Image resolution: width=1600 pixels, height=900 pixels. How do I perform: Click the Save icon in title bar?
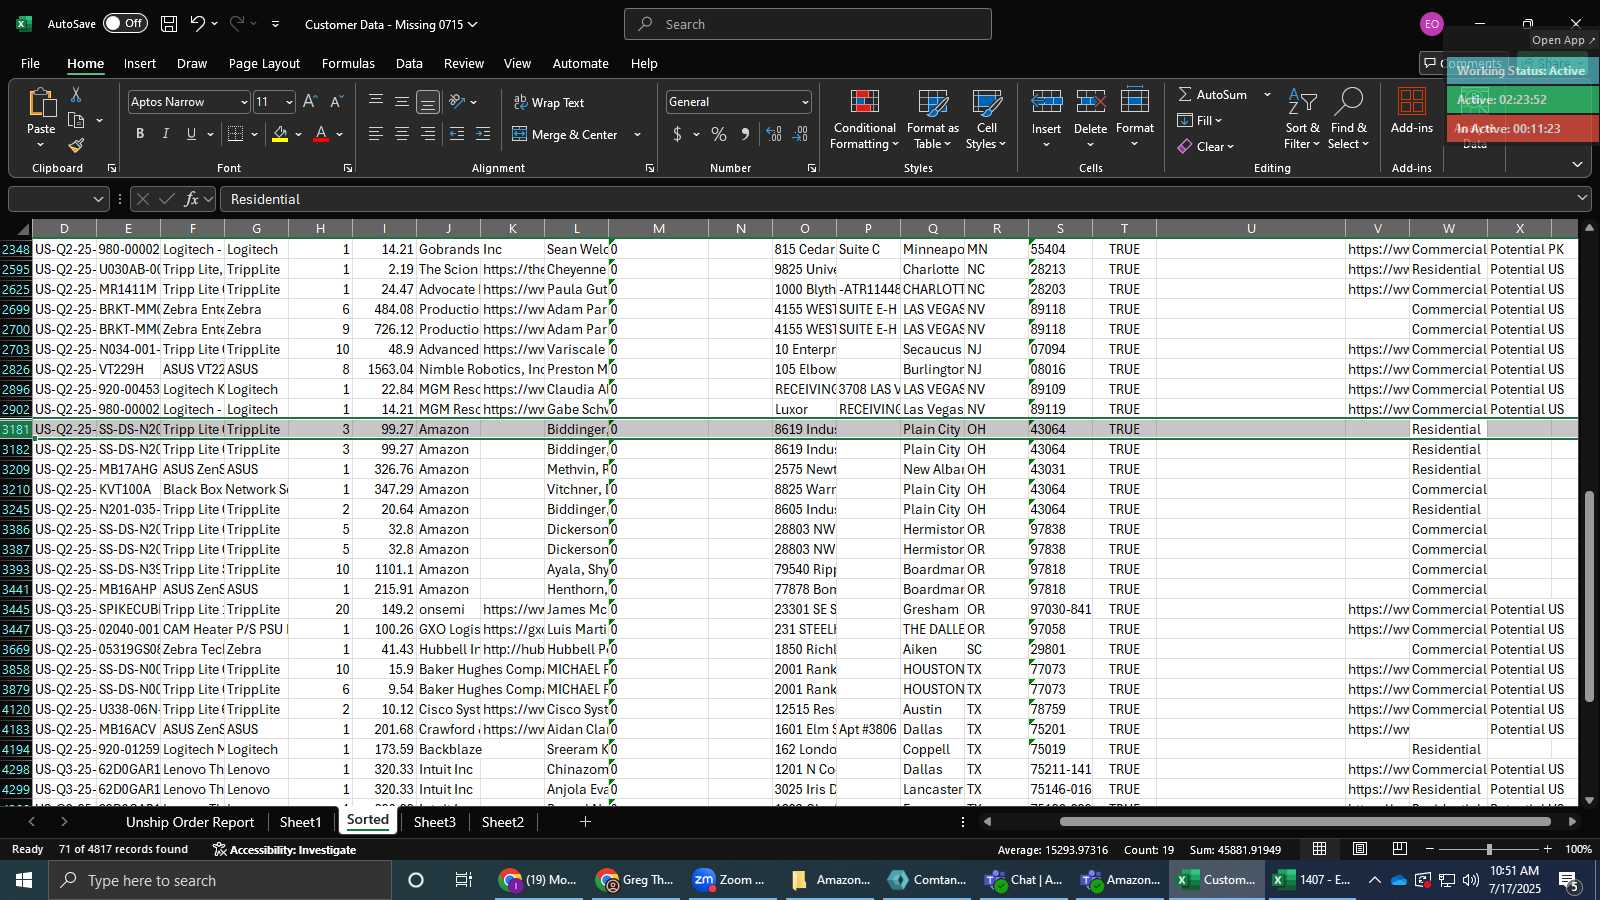coord(169,24)
